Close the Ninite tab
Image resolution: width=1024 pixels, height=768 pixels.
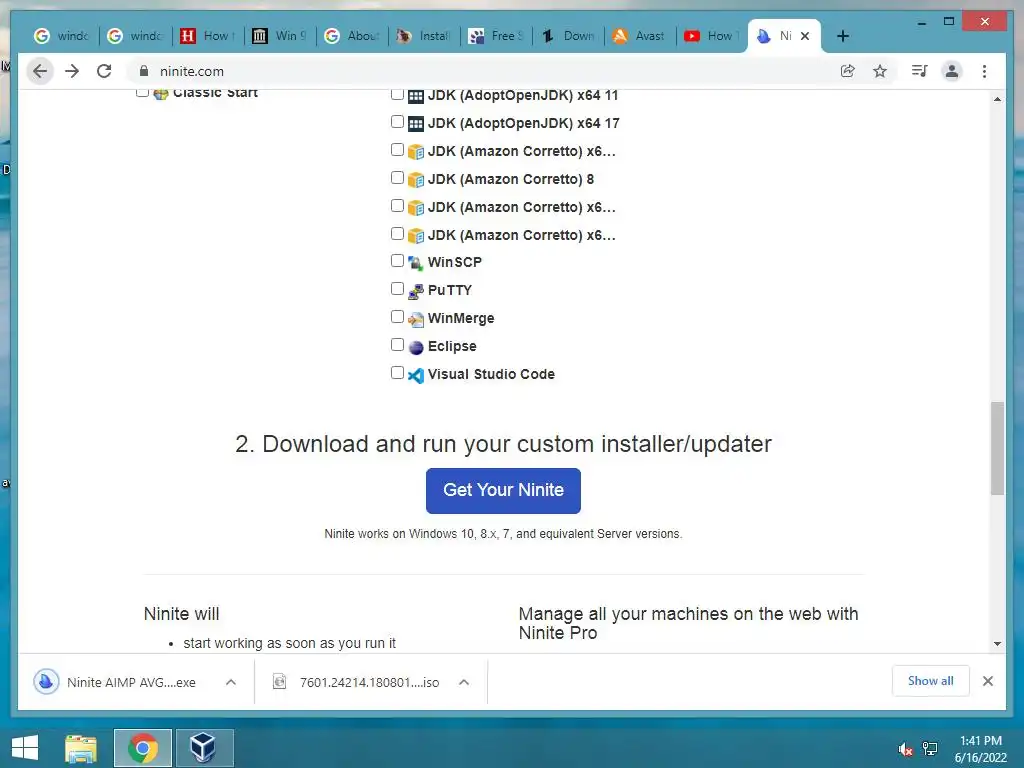[x=805, y=36]
